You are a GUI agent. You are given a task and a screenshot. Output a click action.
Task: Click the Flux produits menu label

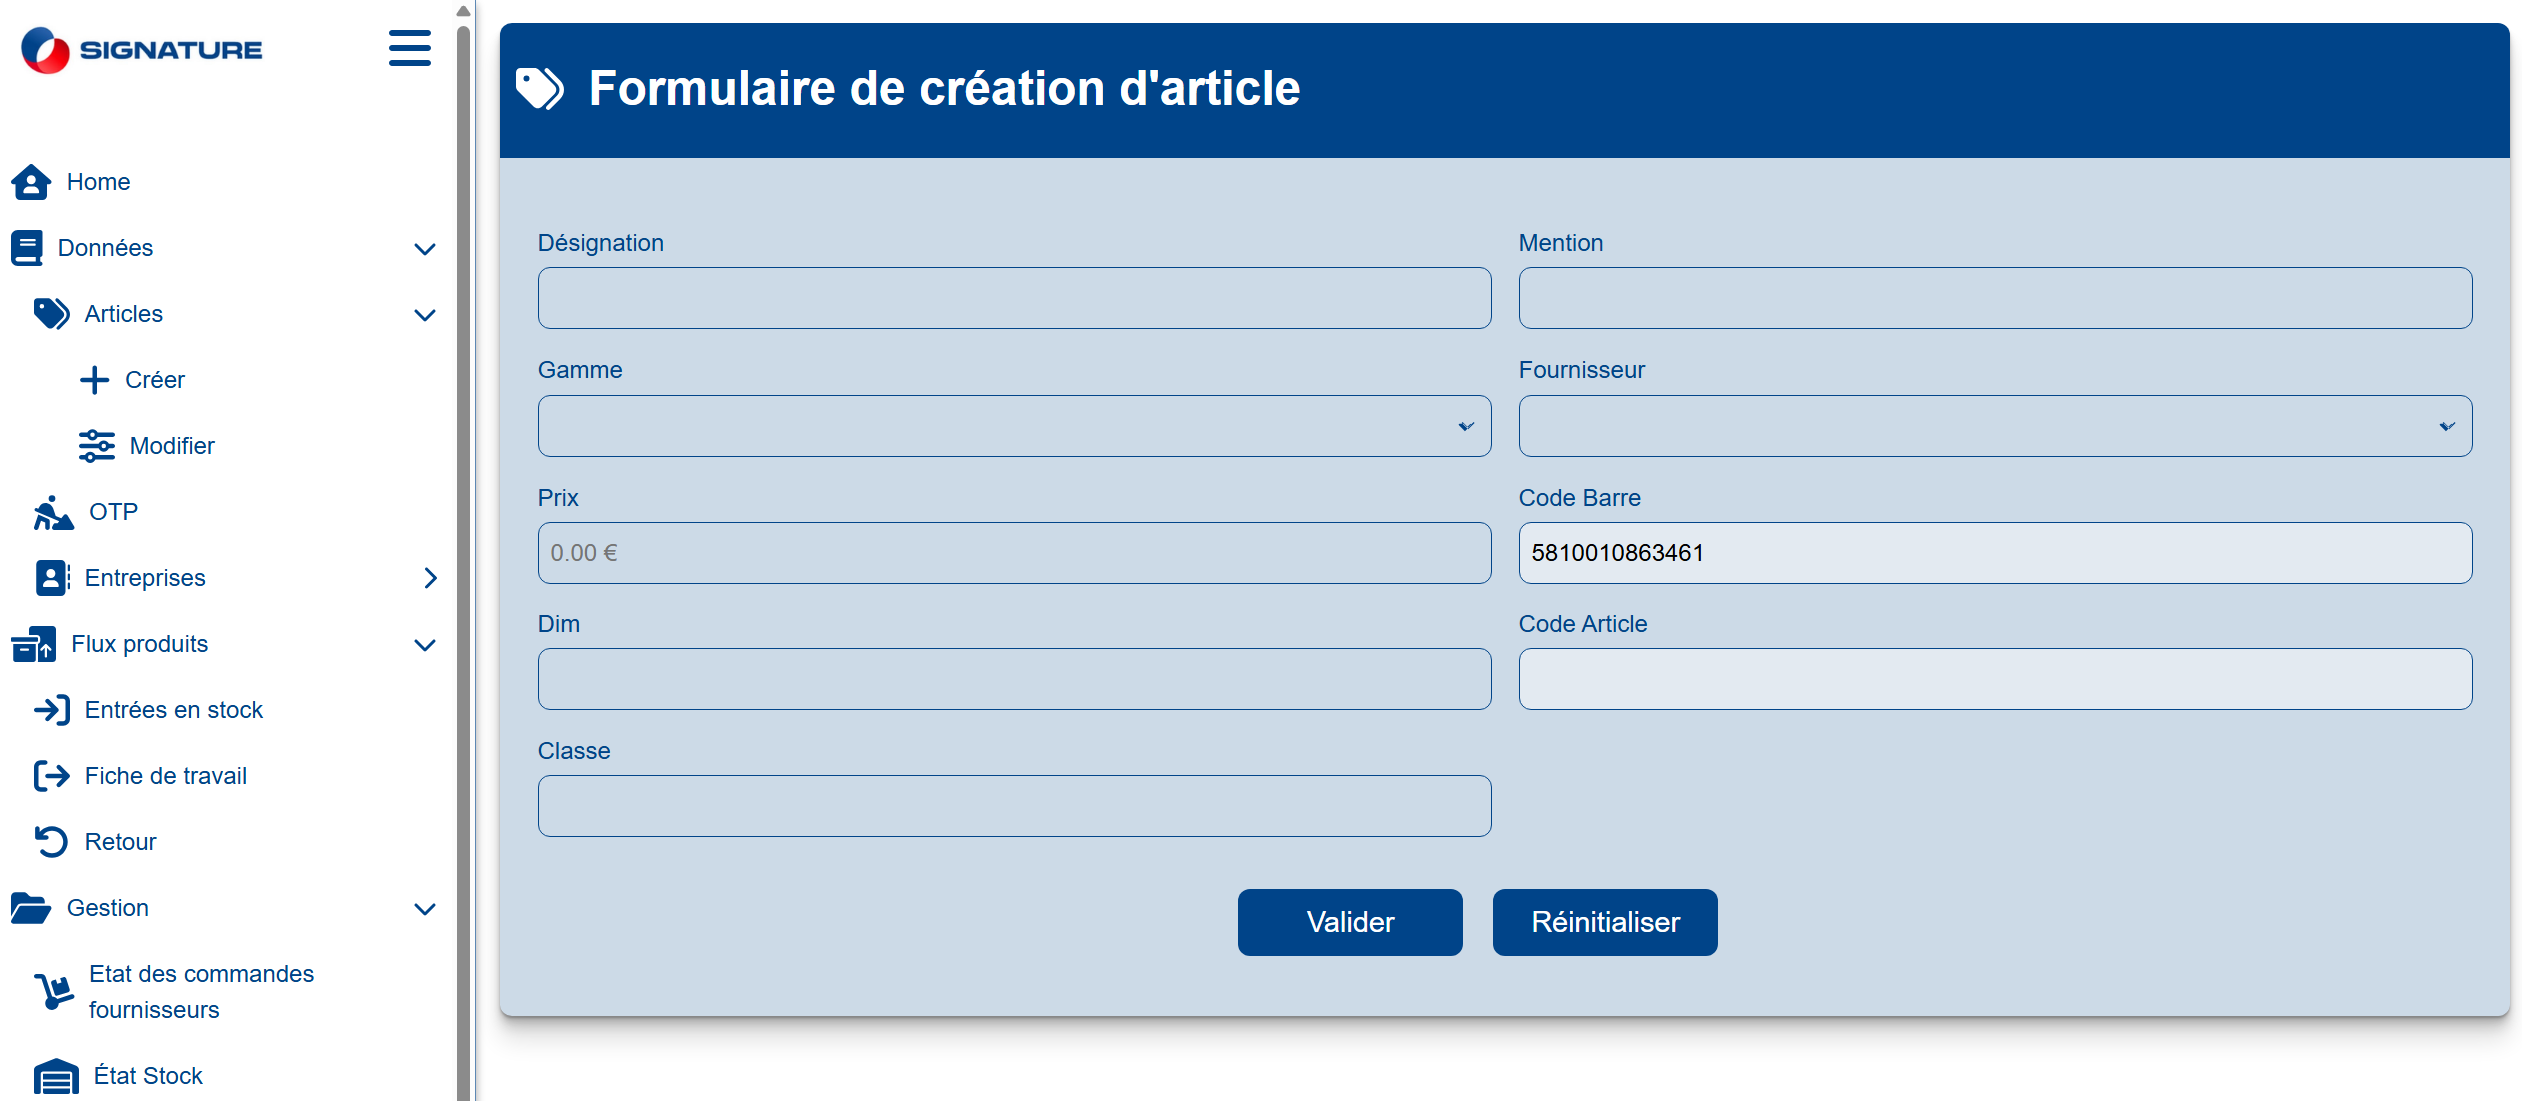(x=140, y=644)
